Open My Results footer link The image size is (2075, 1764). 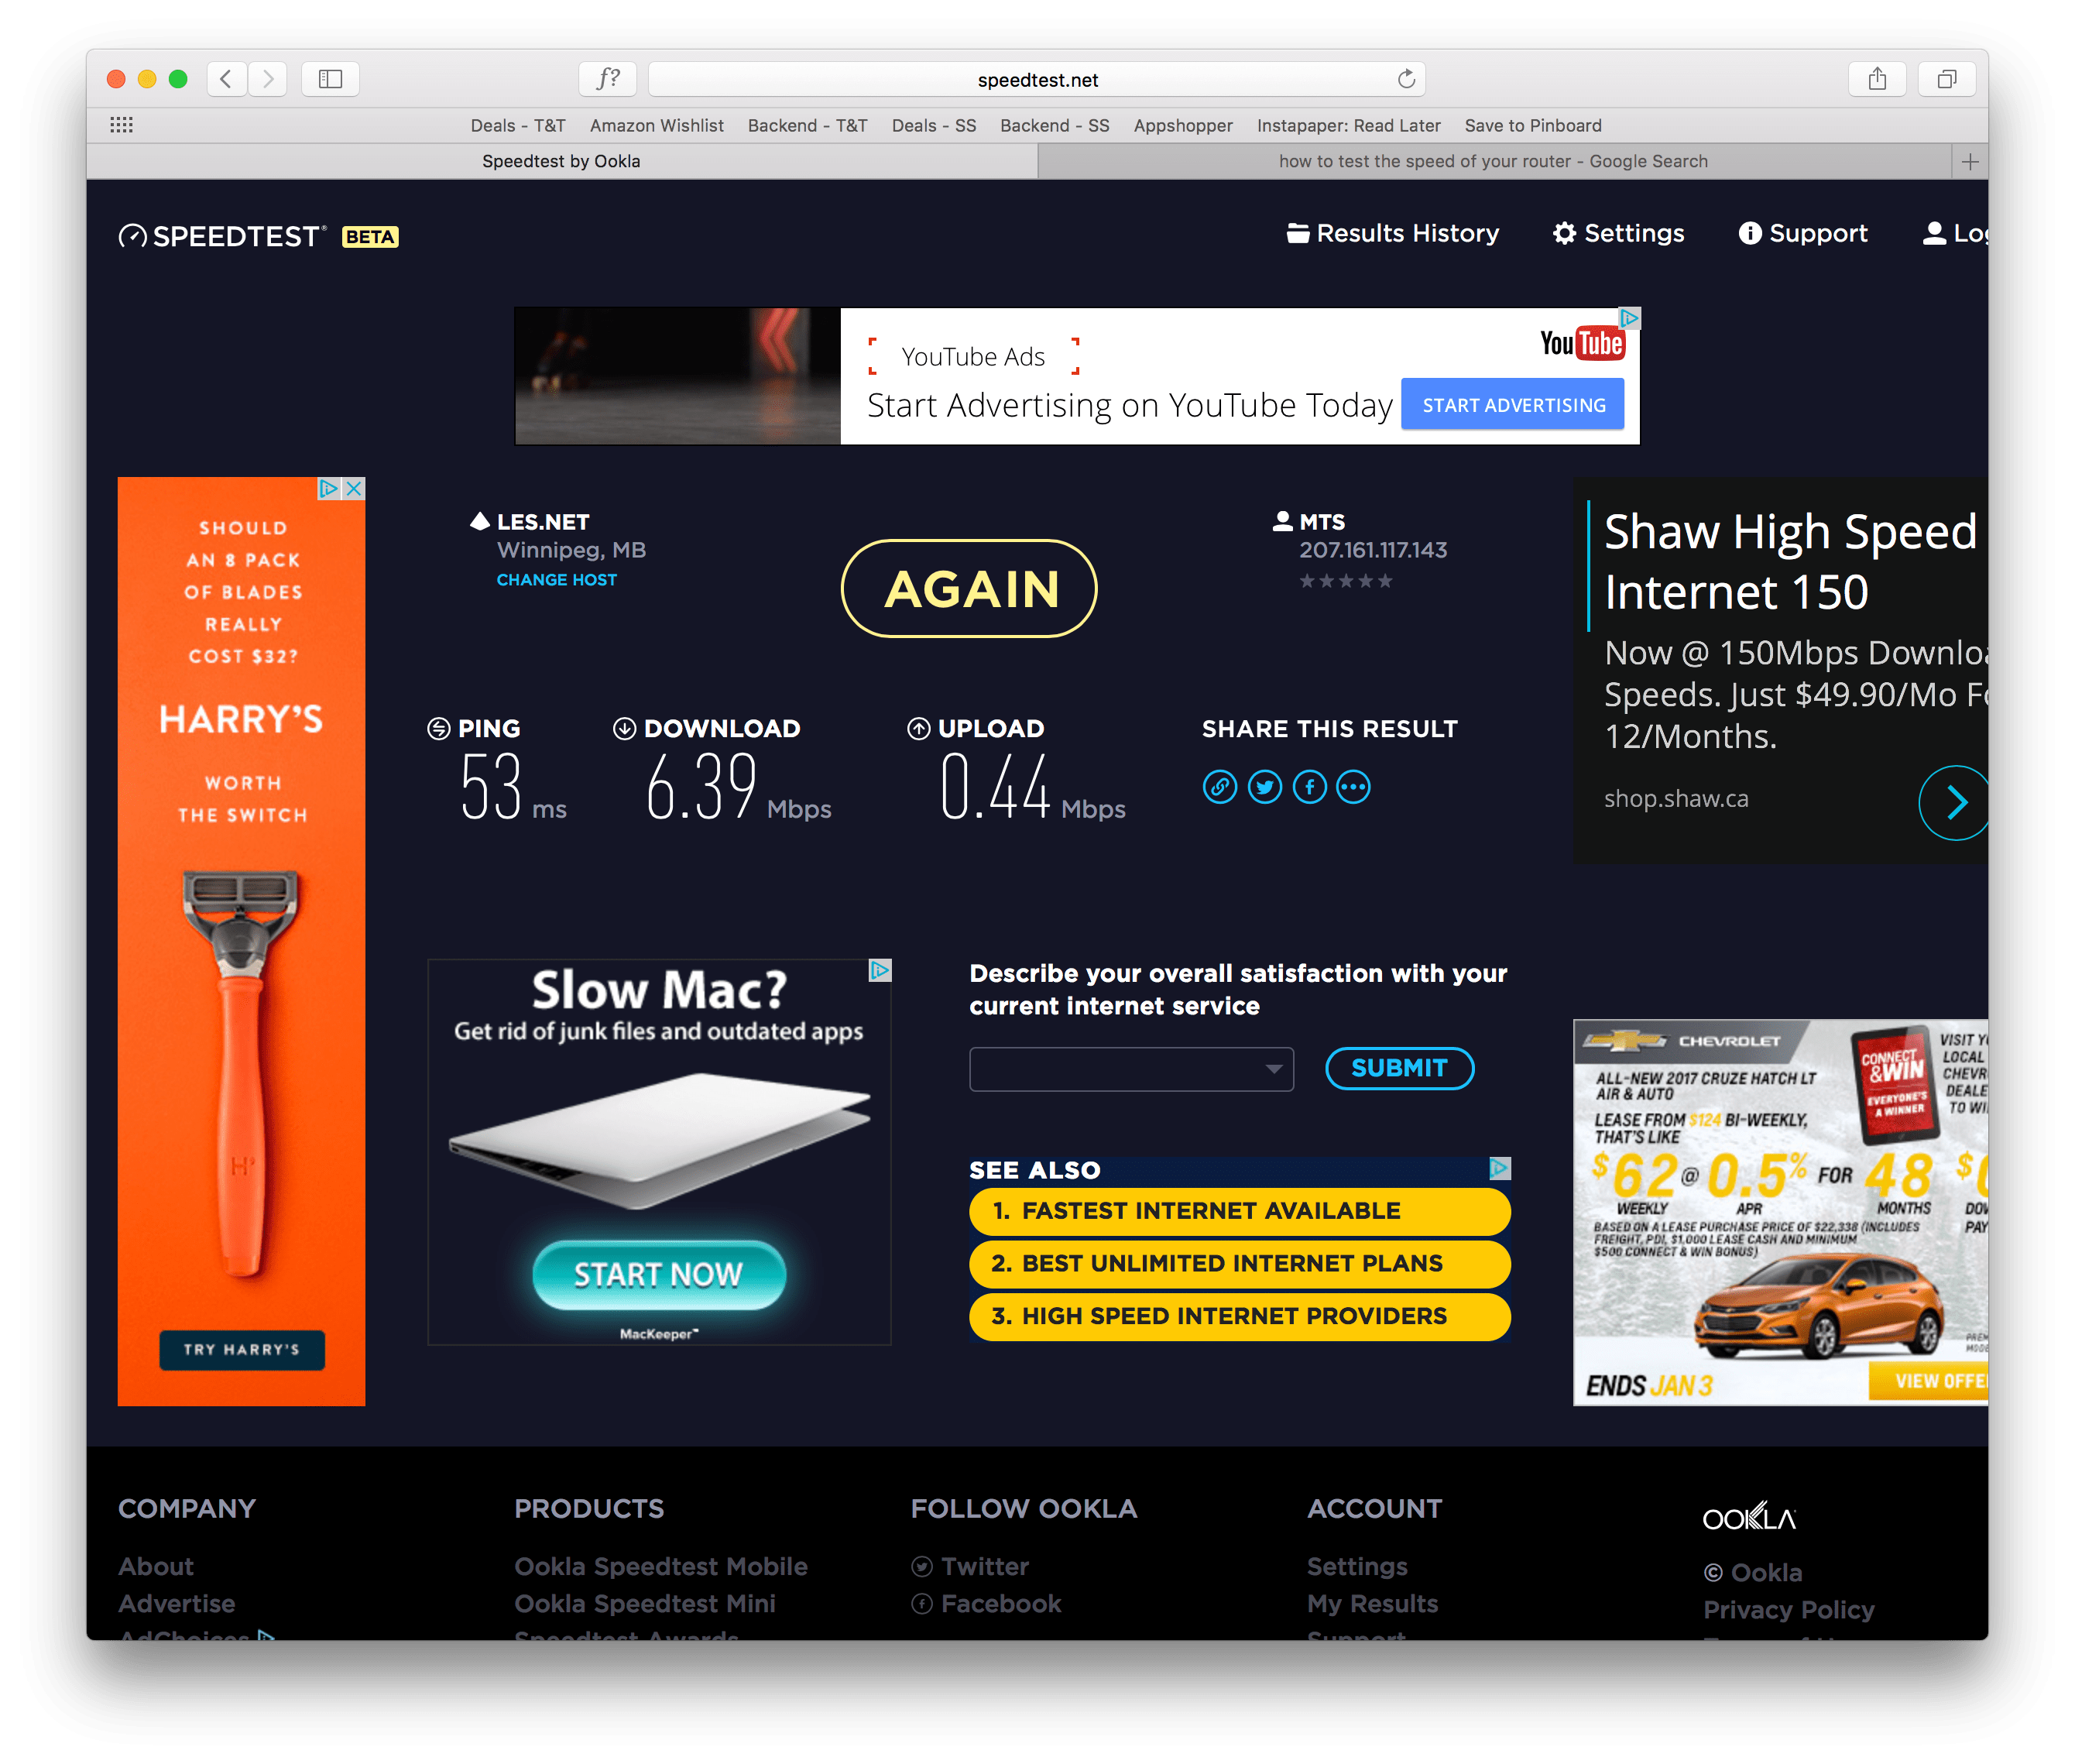click(x=1372, y=1603)
